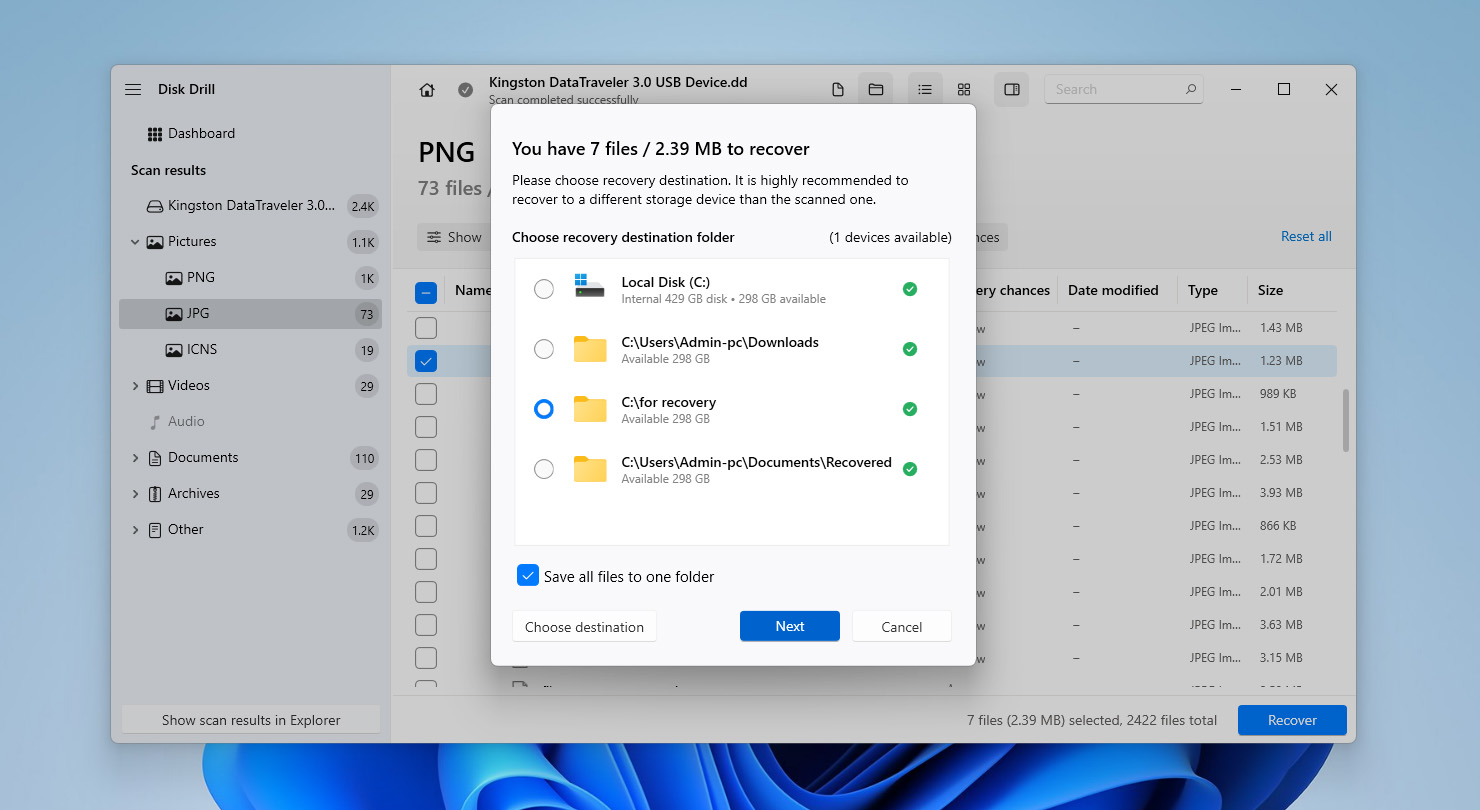Viewport: 1480px width, 810px height.
Task: Expand the Archives tree node
Action: pyautogui.click(x=135, y=494)
